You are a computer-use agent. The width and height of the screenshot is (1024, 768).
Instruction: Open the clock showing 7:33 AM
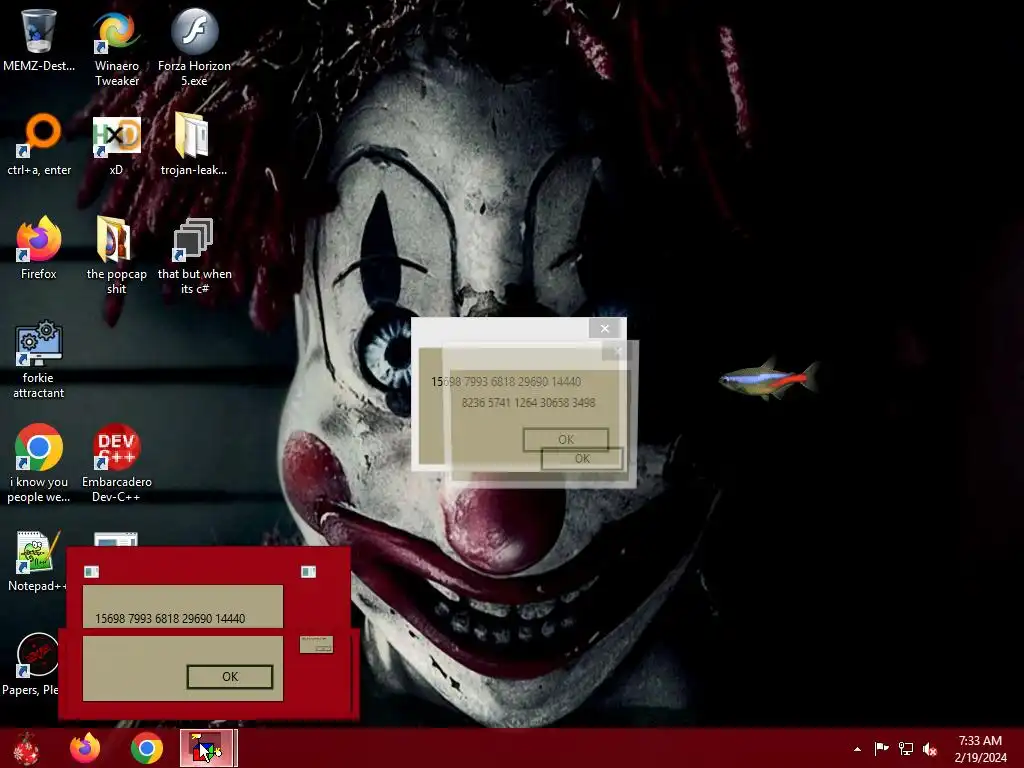[x=980, y=749]
